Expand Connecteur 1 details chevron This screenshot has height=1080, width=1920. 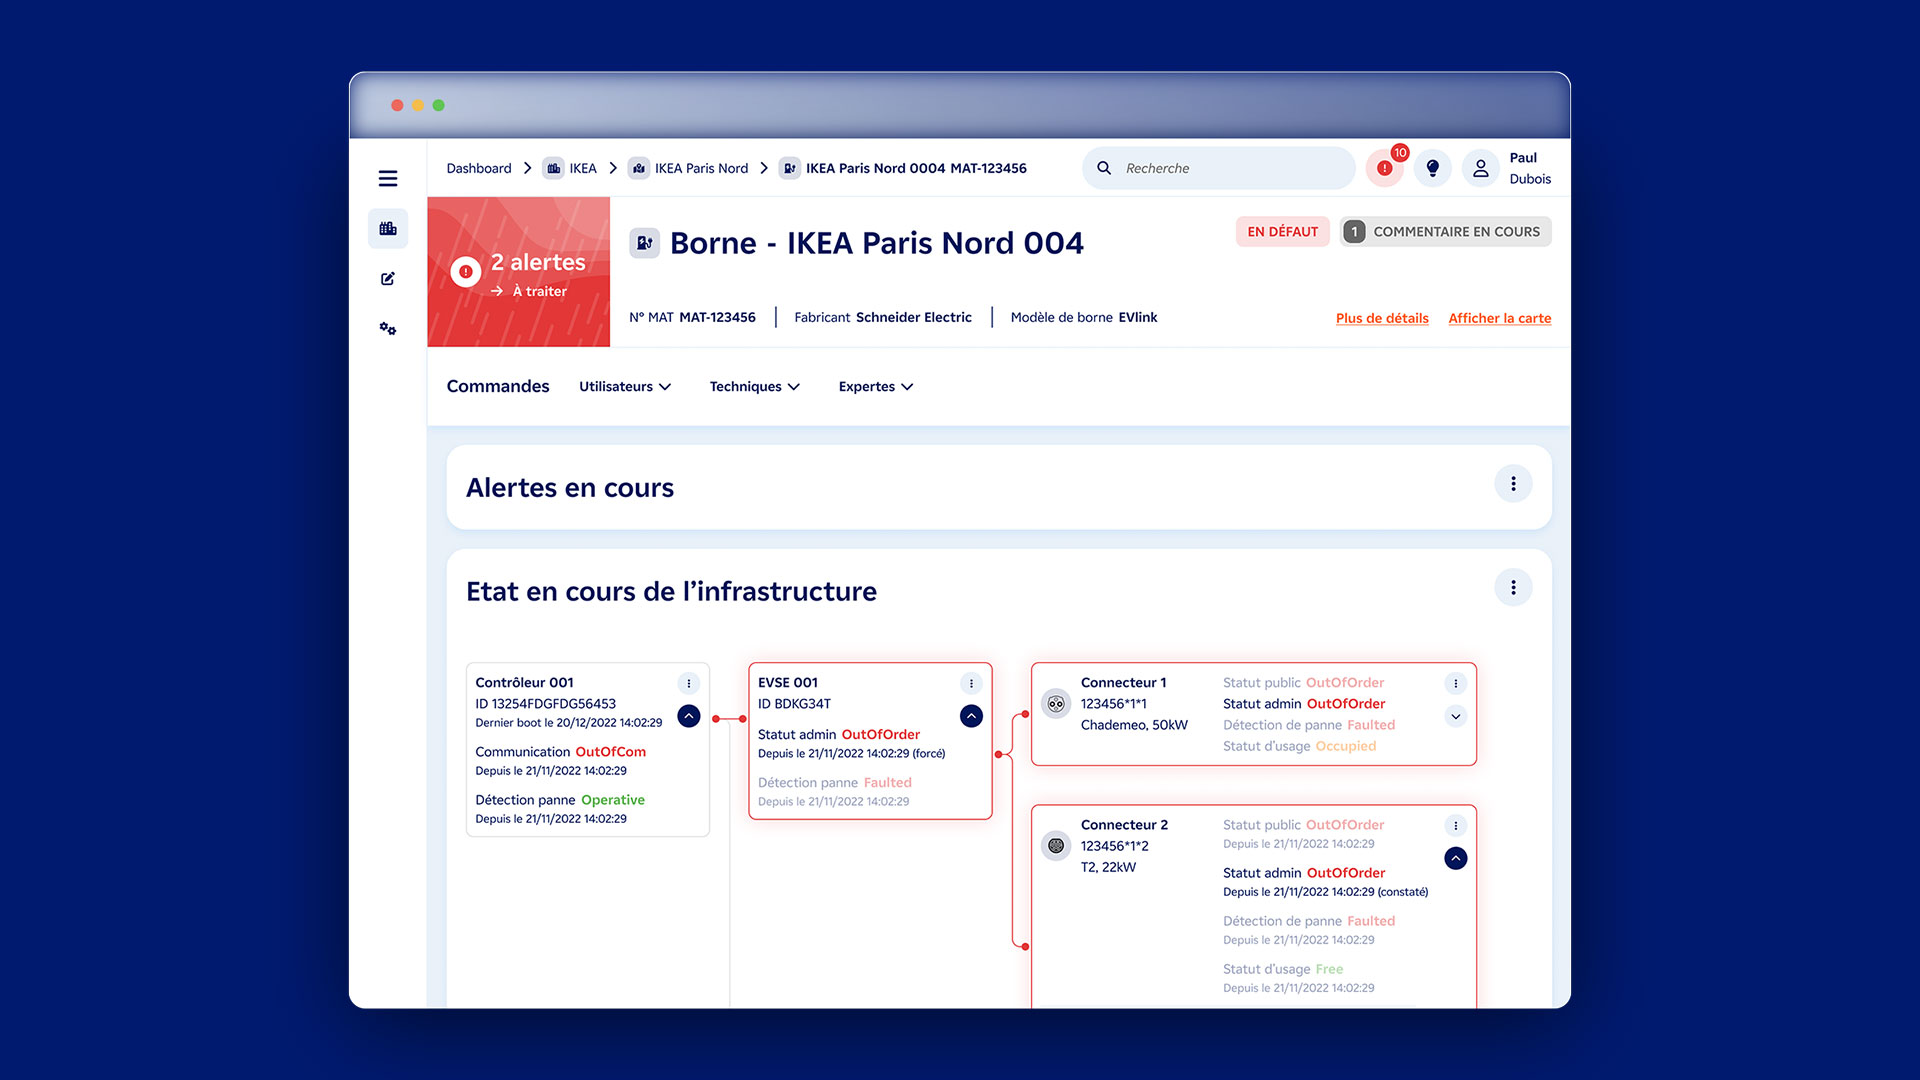pos(1456,716)
